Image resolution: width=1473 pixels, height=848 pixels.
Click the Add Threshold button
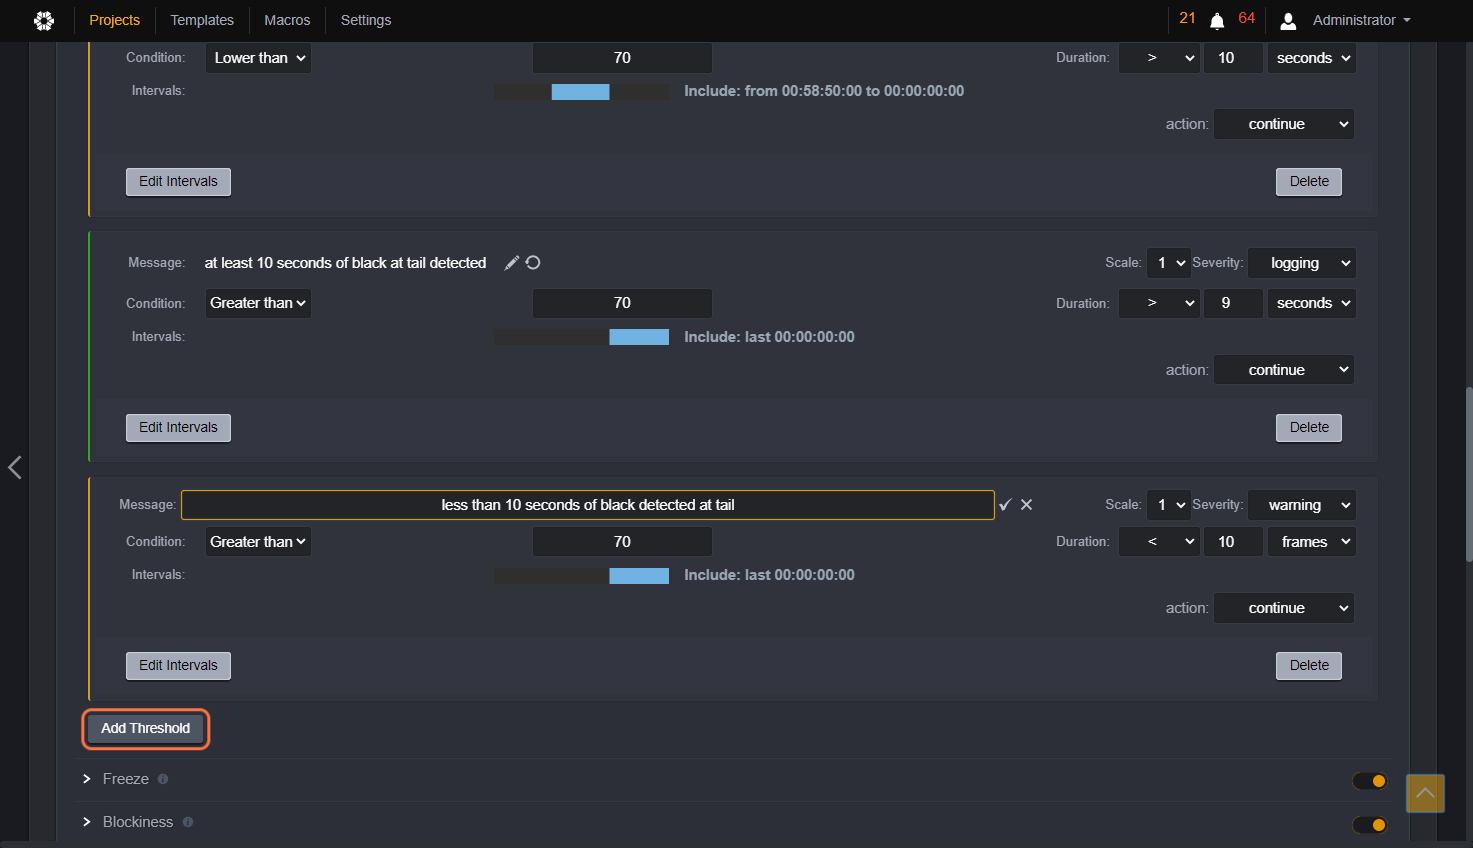pyautogui.click(x=146, y=728)
